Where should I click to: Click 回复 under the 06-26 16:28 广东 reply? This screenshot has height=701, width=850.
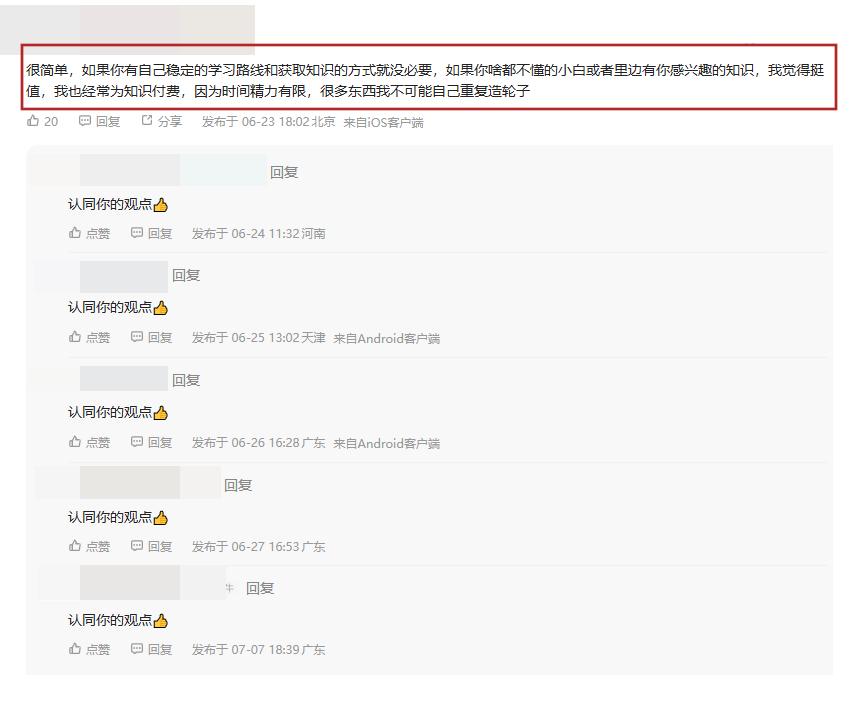click(x=152, y=443)
